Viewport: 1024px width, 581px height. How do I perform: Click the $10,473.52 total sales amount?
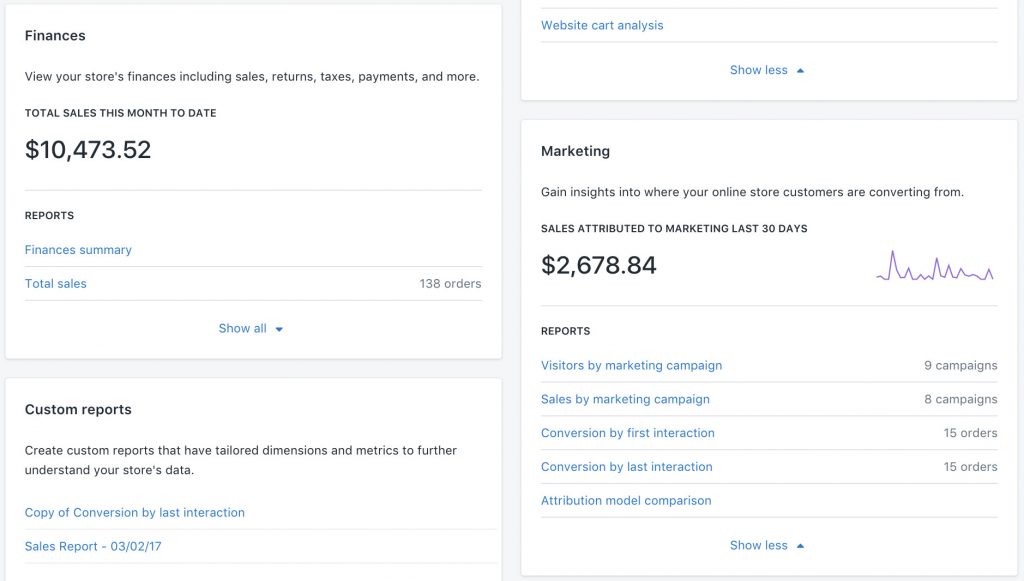88,150
